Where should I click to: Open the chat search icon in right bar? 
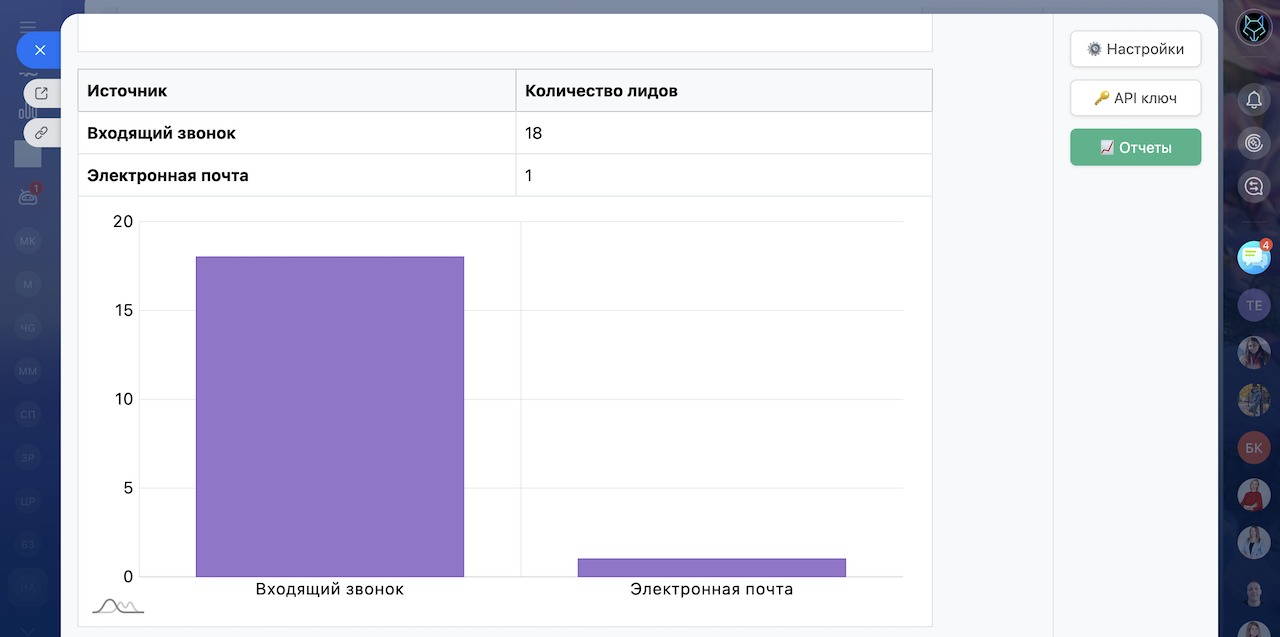pyautogui.click(x=1254, y=185)
